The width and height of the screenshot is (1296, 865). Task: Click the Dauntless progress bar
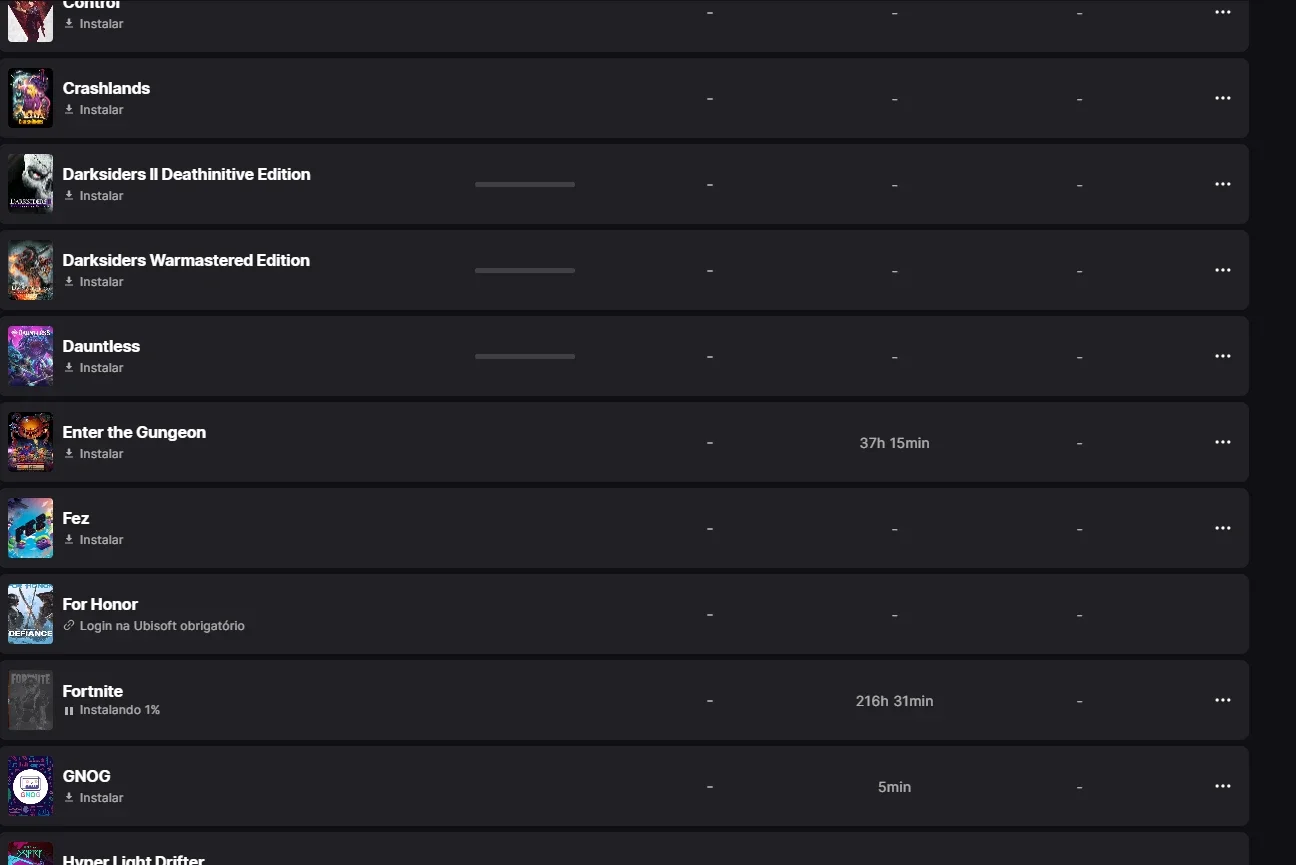click(525, 356)
